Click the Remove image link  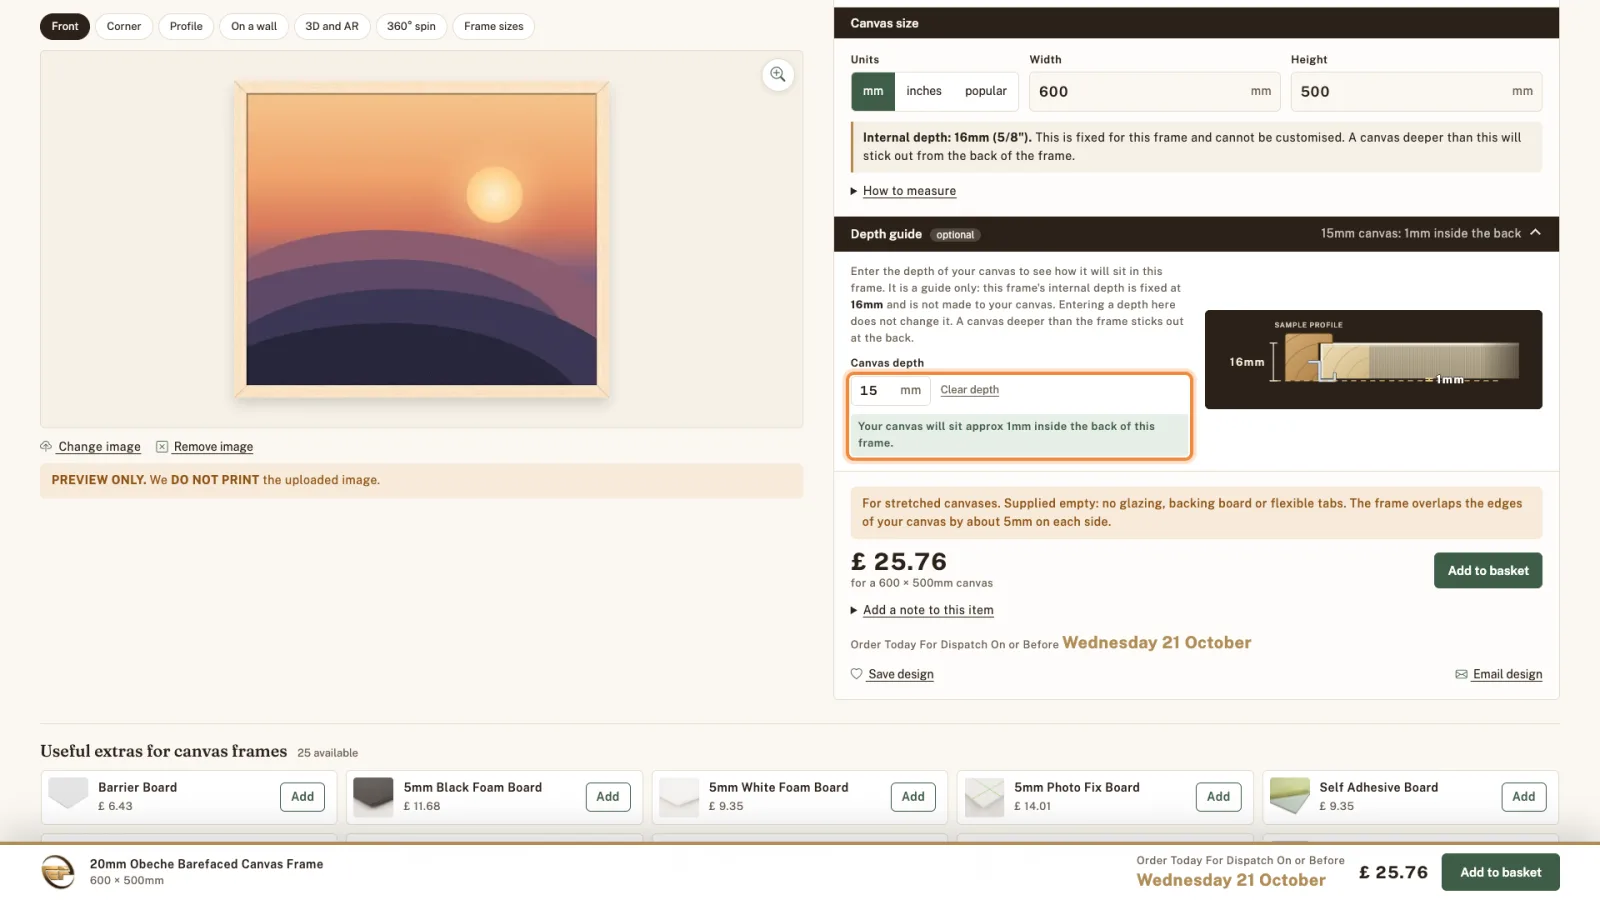click(x=213, y=447)
